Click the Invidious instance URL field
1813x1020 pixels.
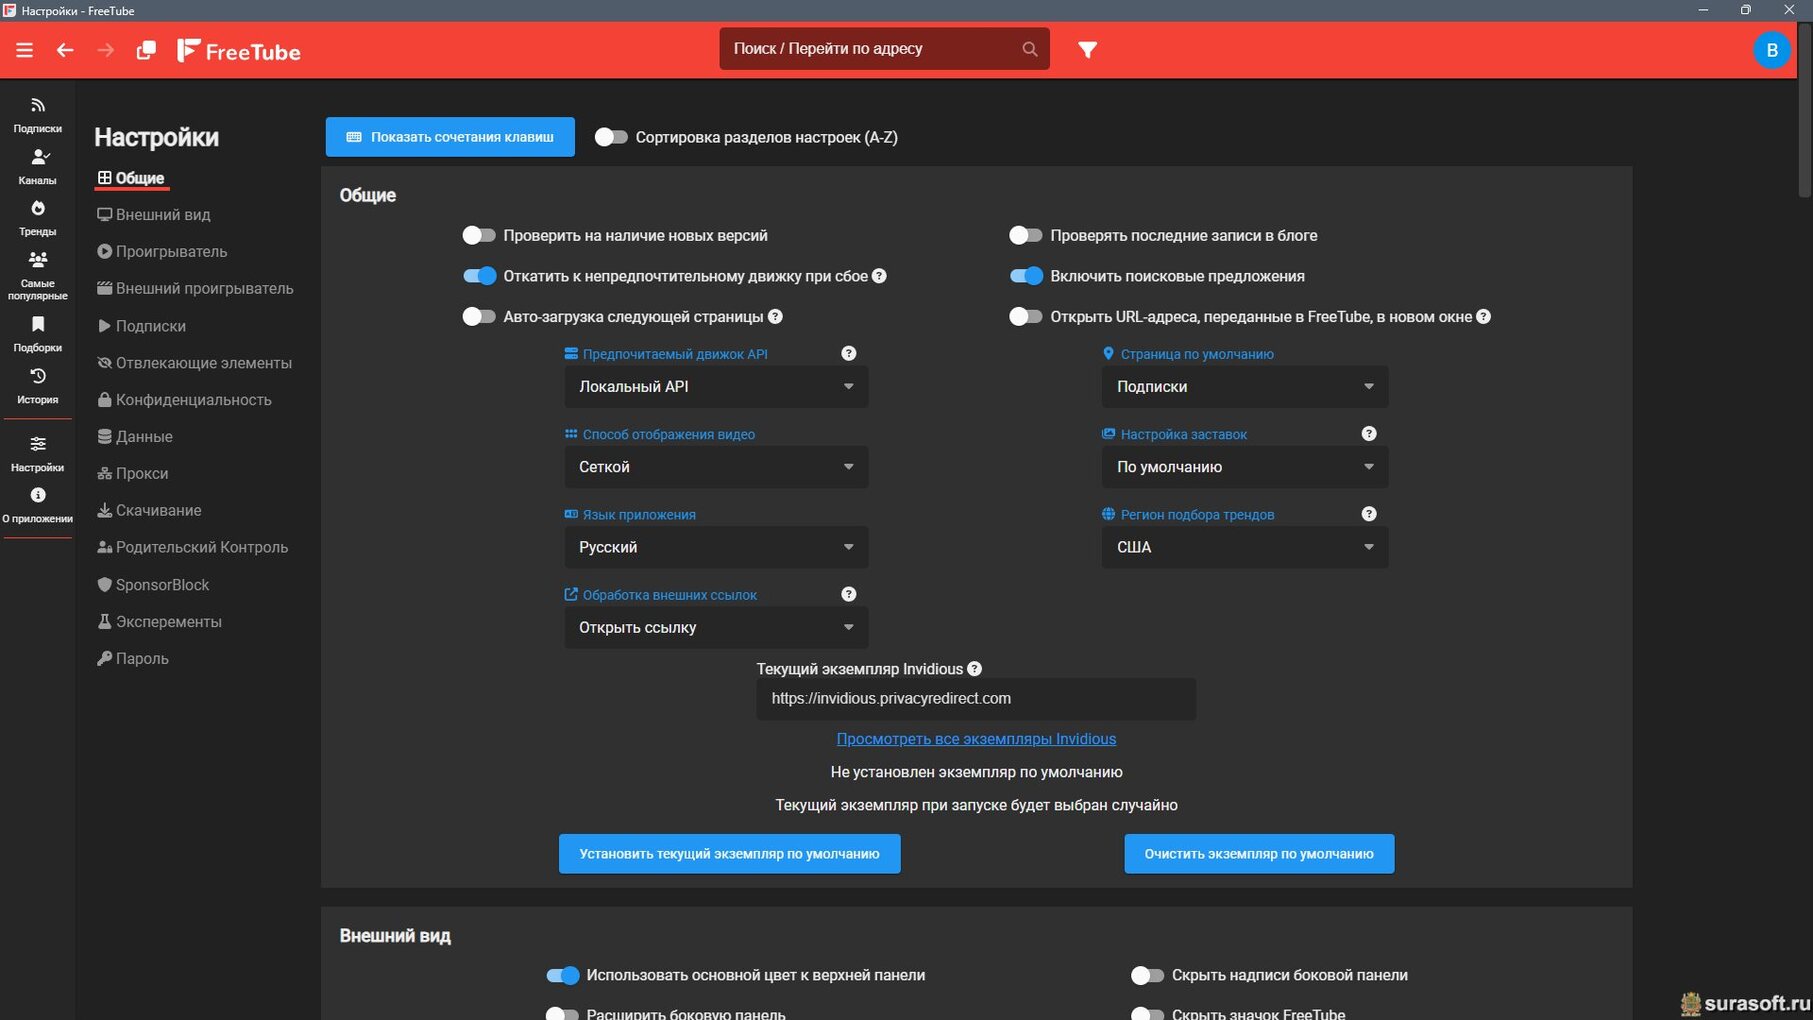click(x=976, y=699)
